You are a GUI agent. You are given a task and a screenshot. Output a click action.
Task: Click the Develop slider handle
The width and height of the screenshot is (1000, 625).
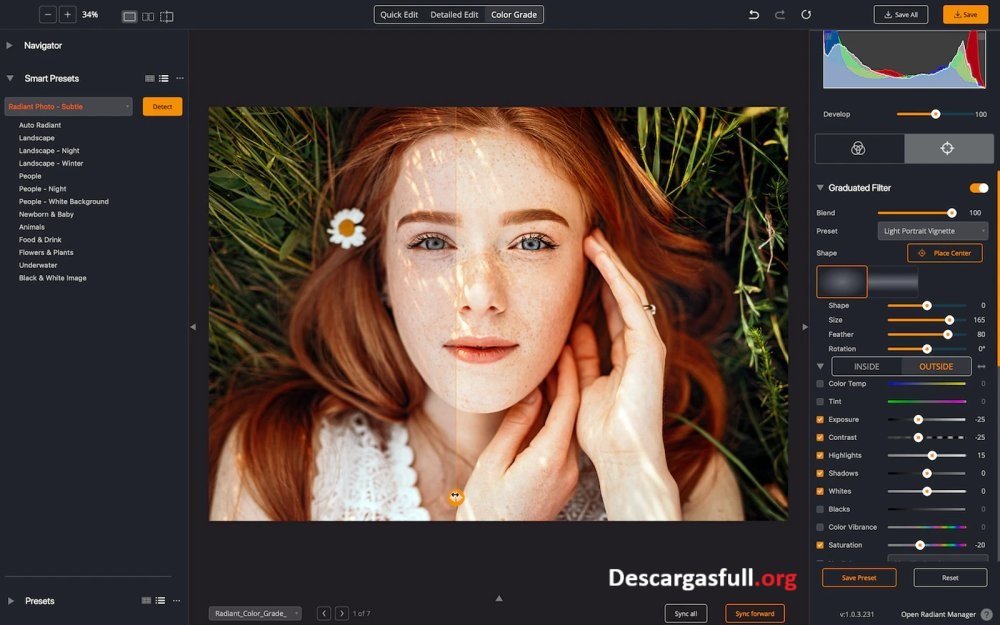pos(936,114)
